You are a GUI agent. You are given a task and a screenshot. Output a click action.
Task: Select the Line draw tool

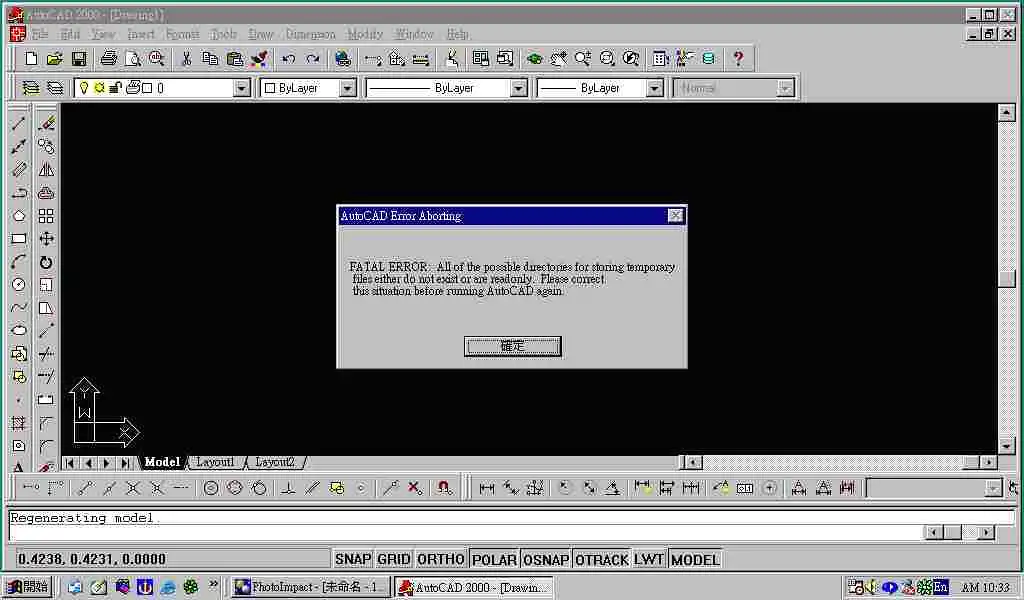(x=18, y=124)
